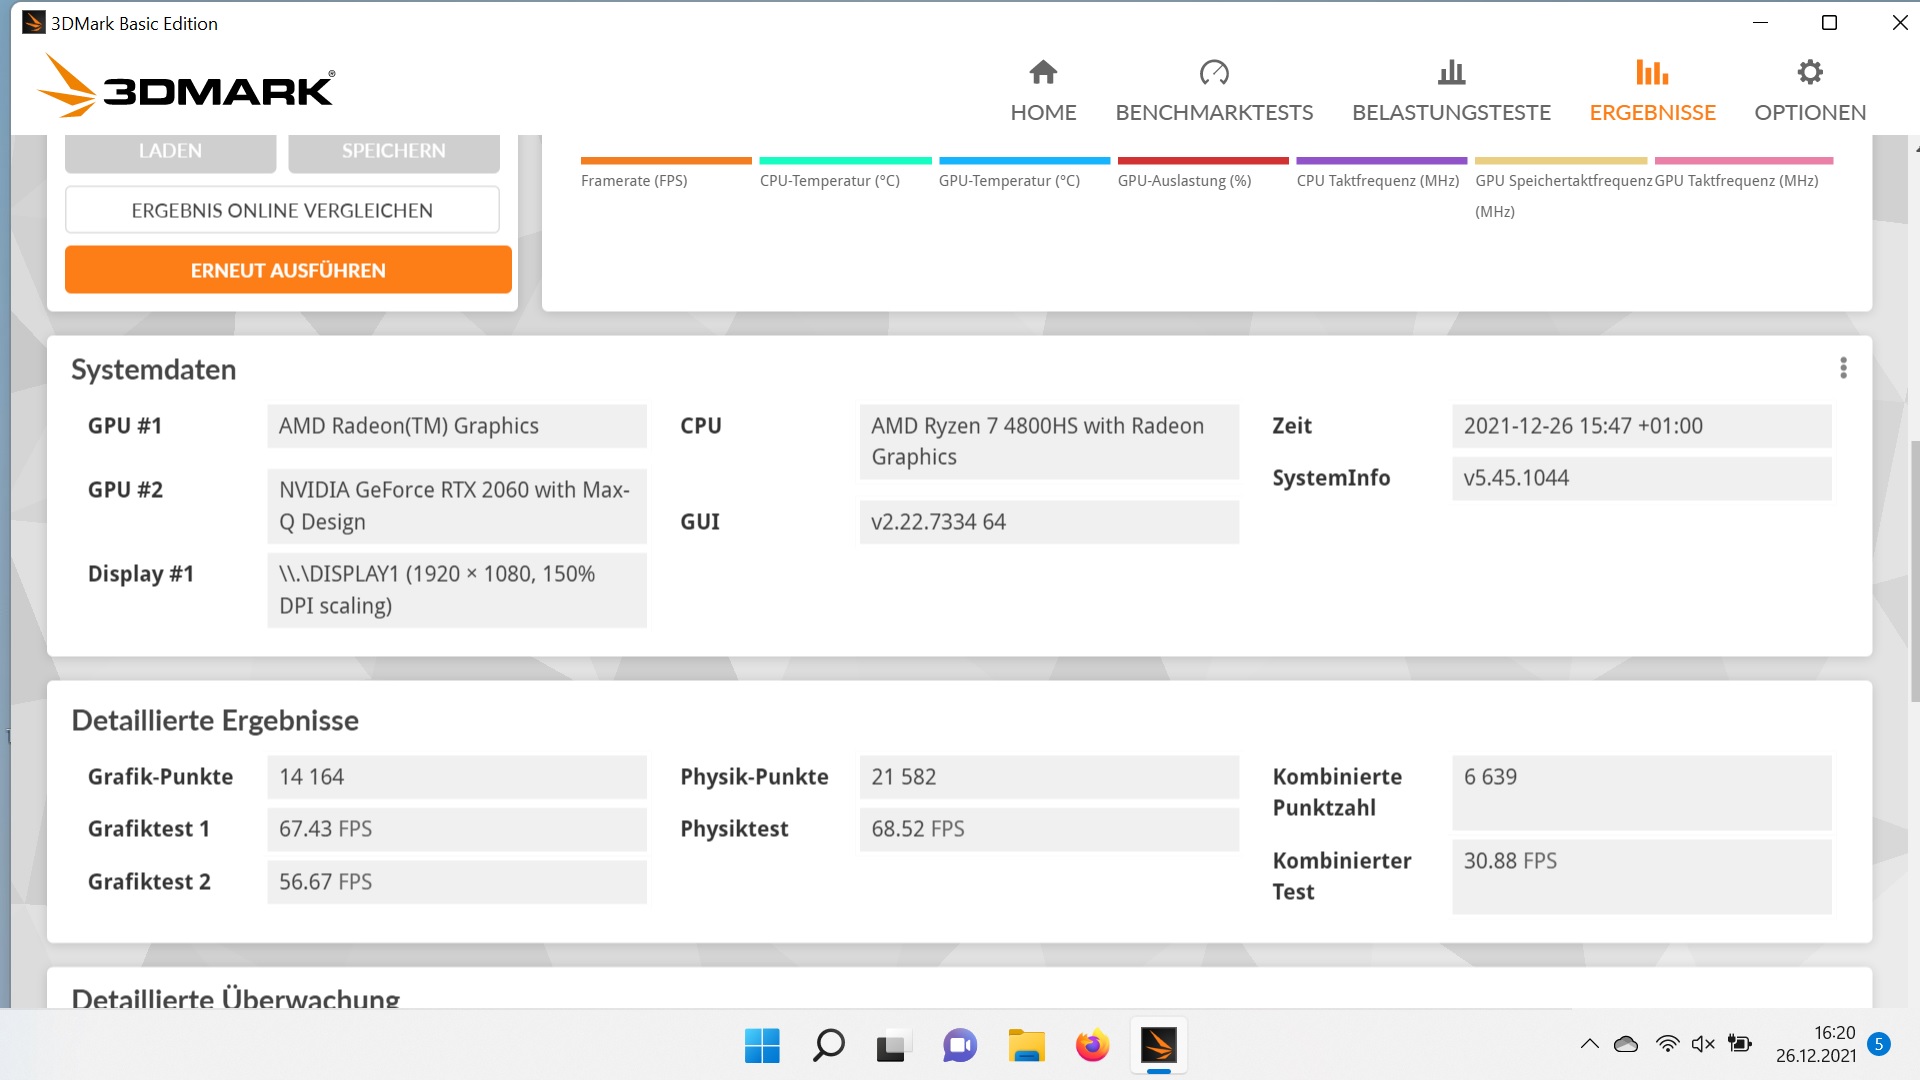The image size is (1920, 1080).
Task: Open the Optionen gear icon
Action: pyautogui.click(x=1810, y=72)
